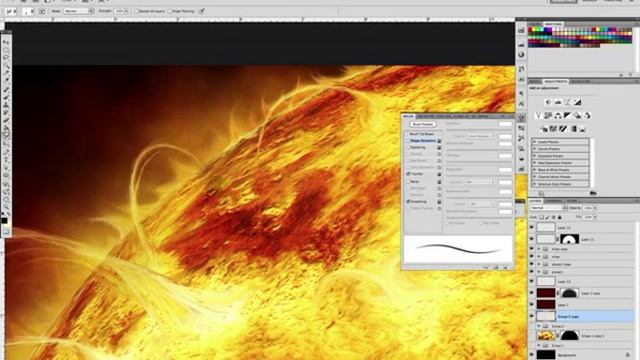Click the highlighted Brush panel dock icon
Viewport: 640px width, 360px height.
pyautogui.click(x=521, y=118)
